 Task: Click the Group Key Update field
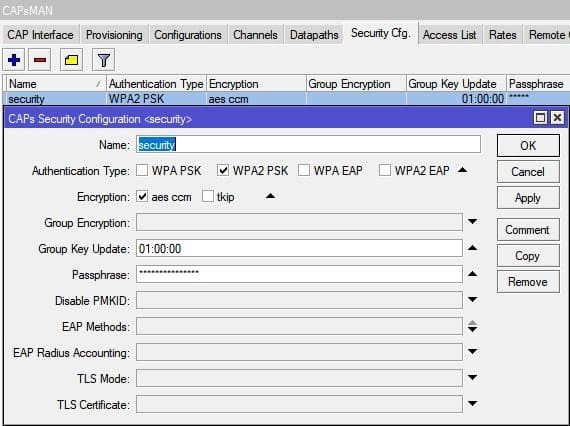coord(299,248)
